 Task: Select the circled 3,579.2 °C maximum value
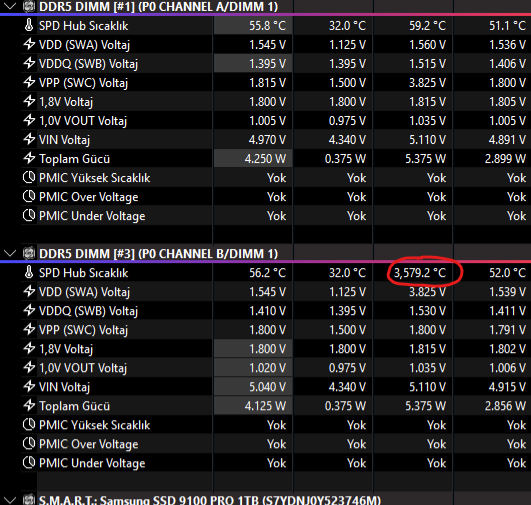(x=420, y=273)
